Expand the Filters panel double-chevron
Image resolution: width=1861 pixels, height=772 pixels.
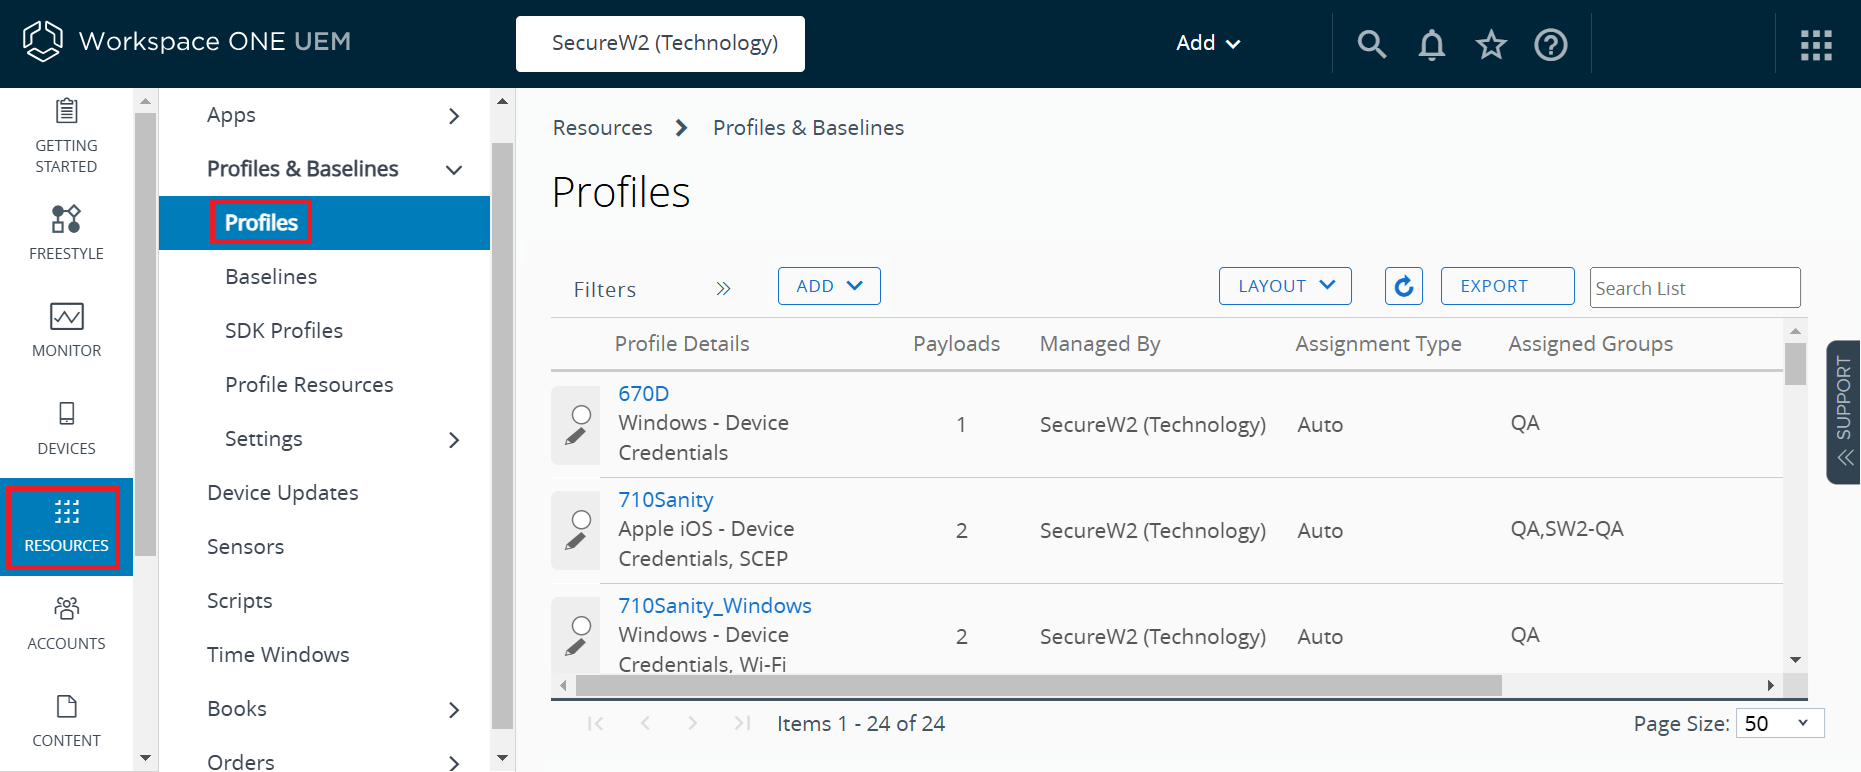tap(723, 289)
